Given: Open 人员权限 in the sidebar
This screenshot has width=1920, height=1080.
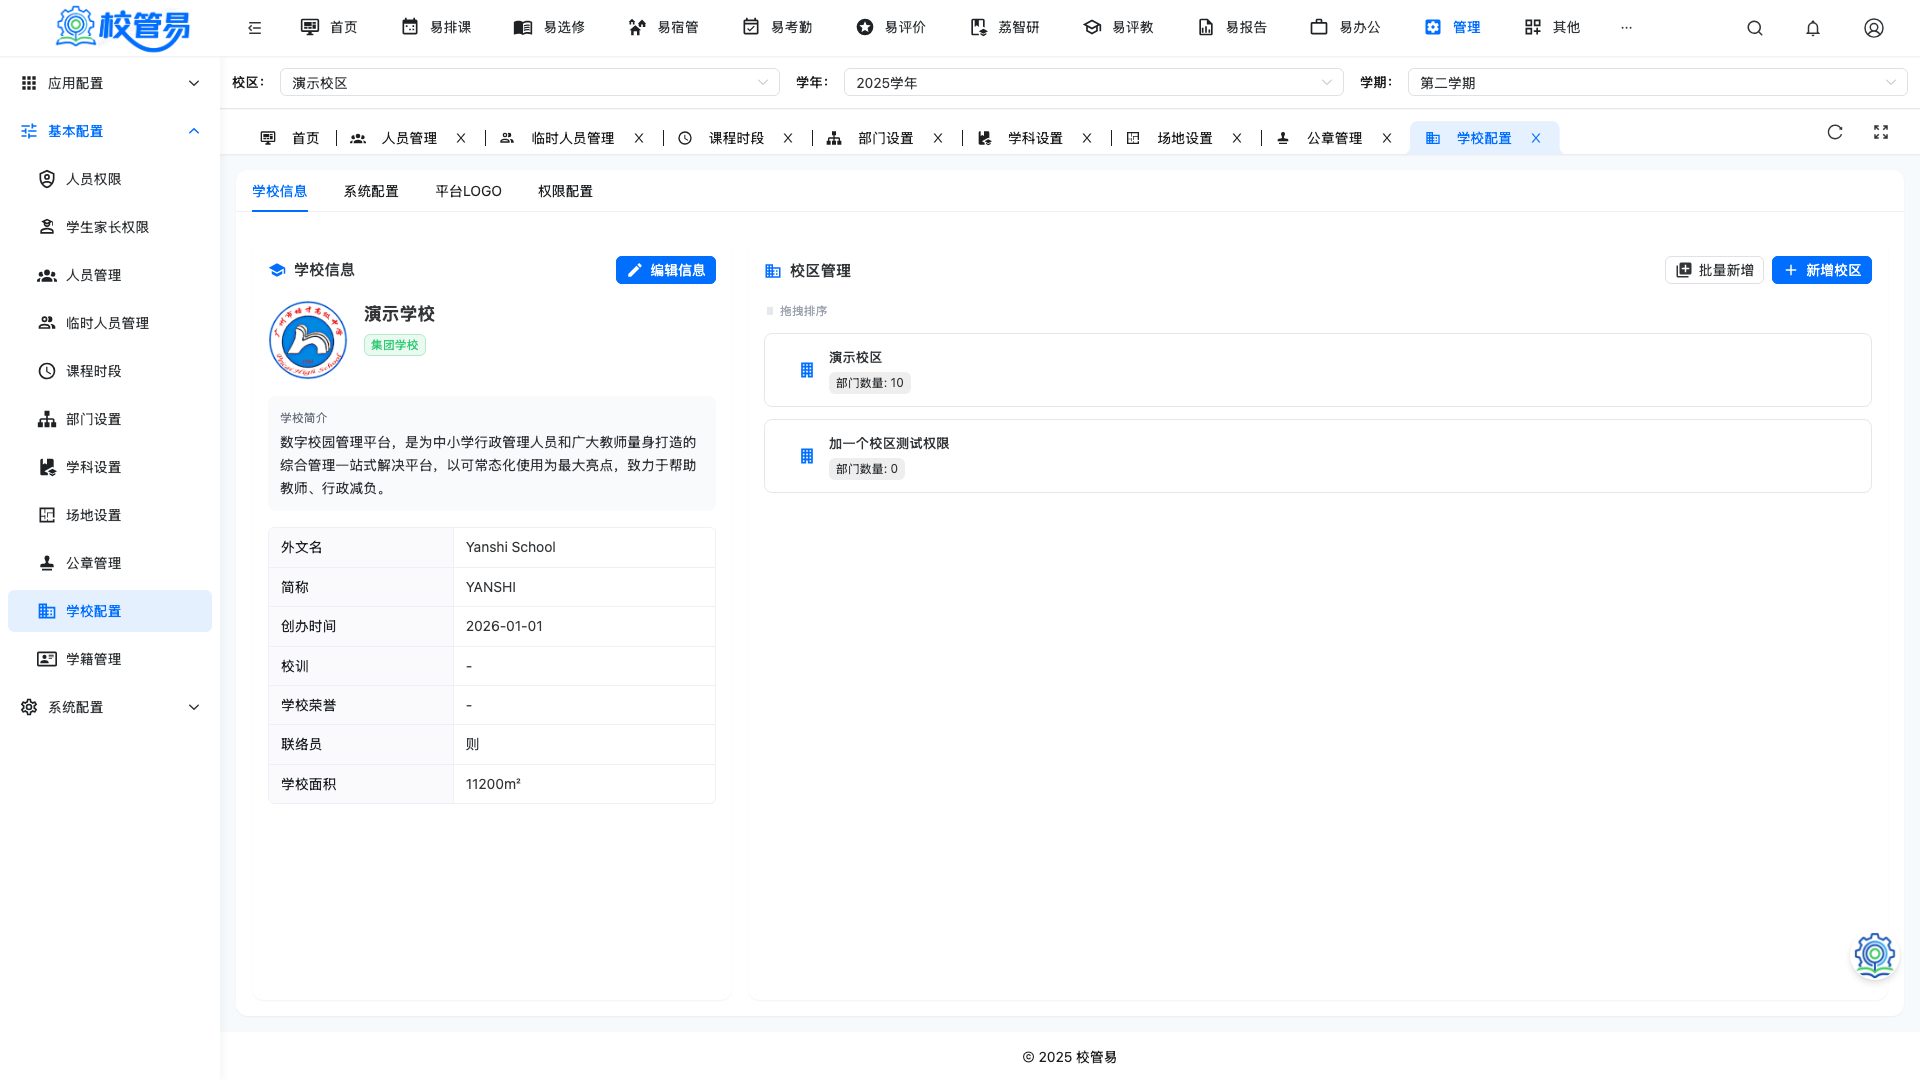Looking at the screenshot, I should click(110, 179).
